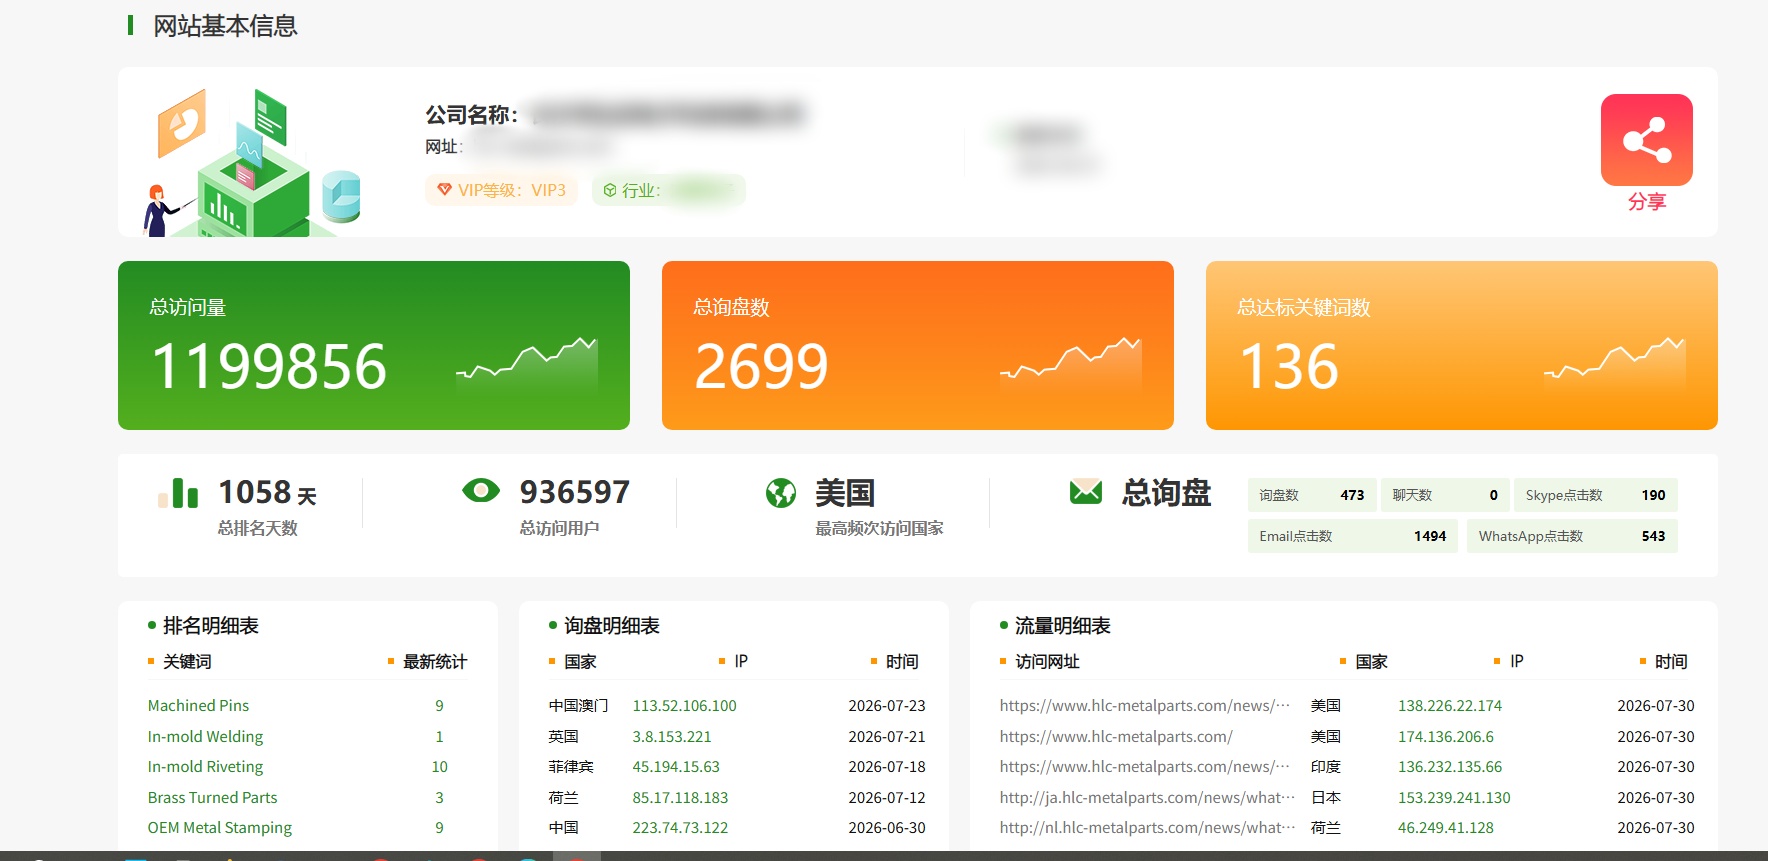Open the orange 总询盘数 card
1768x861 pixels.
(x=918, y=345)
